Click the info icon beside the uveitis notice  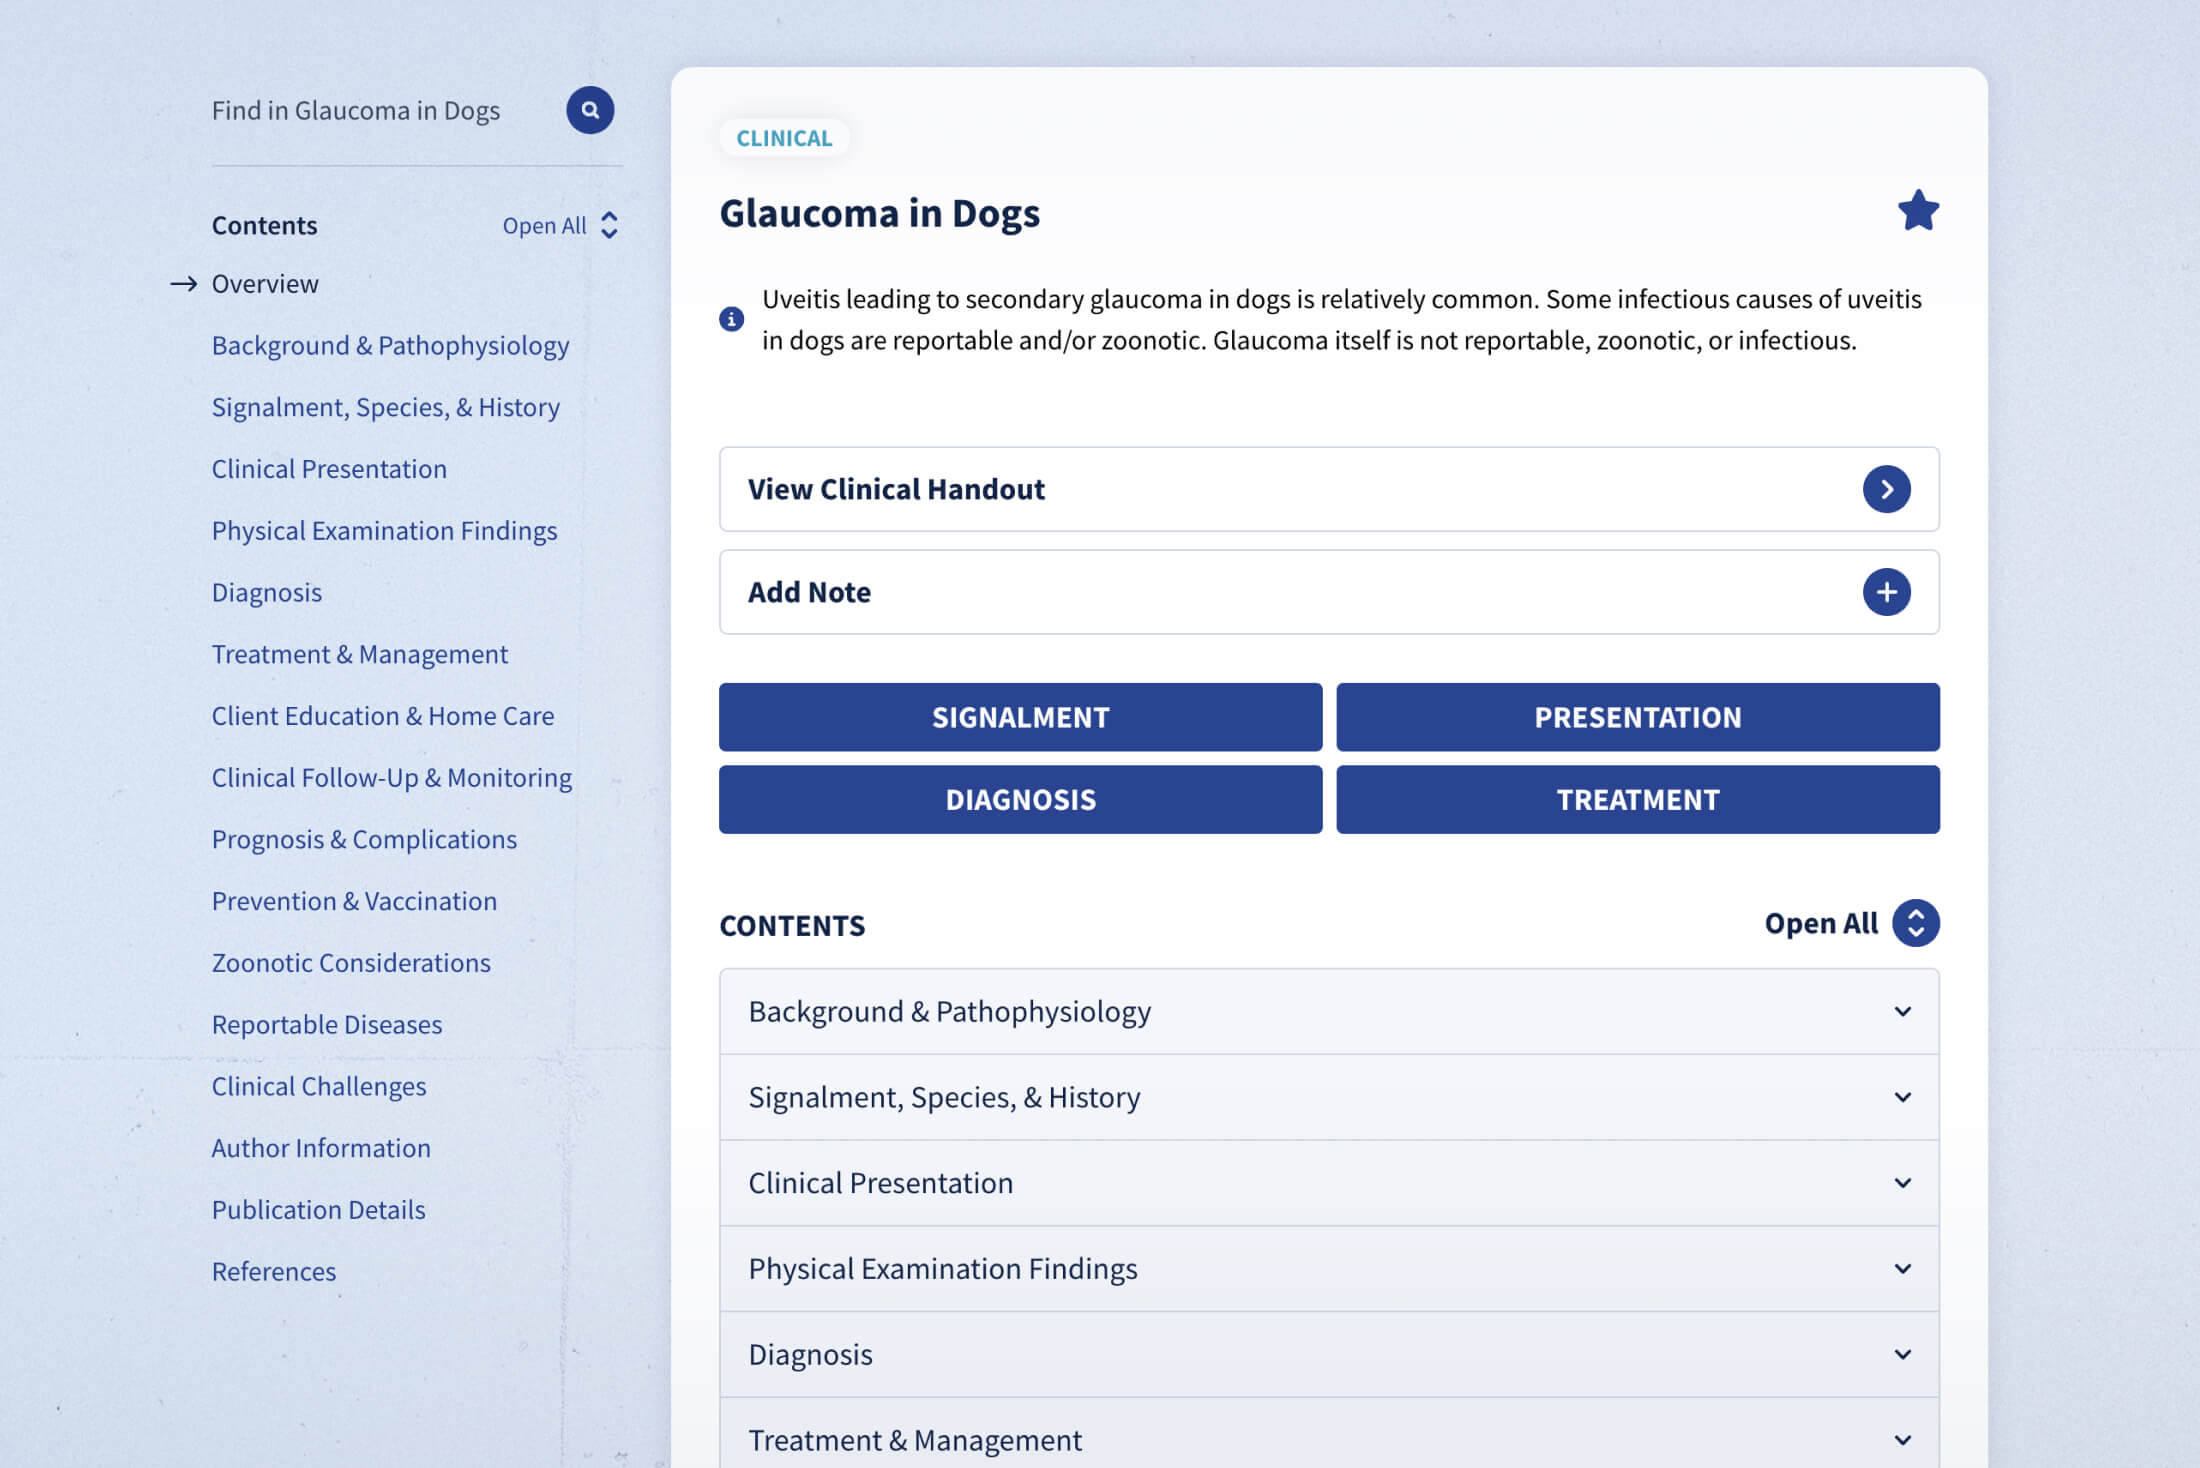click(731, 319)
